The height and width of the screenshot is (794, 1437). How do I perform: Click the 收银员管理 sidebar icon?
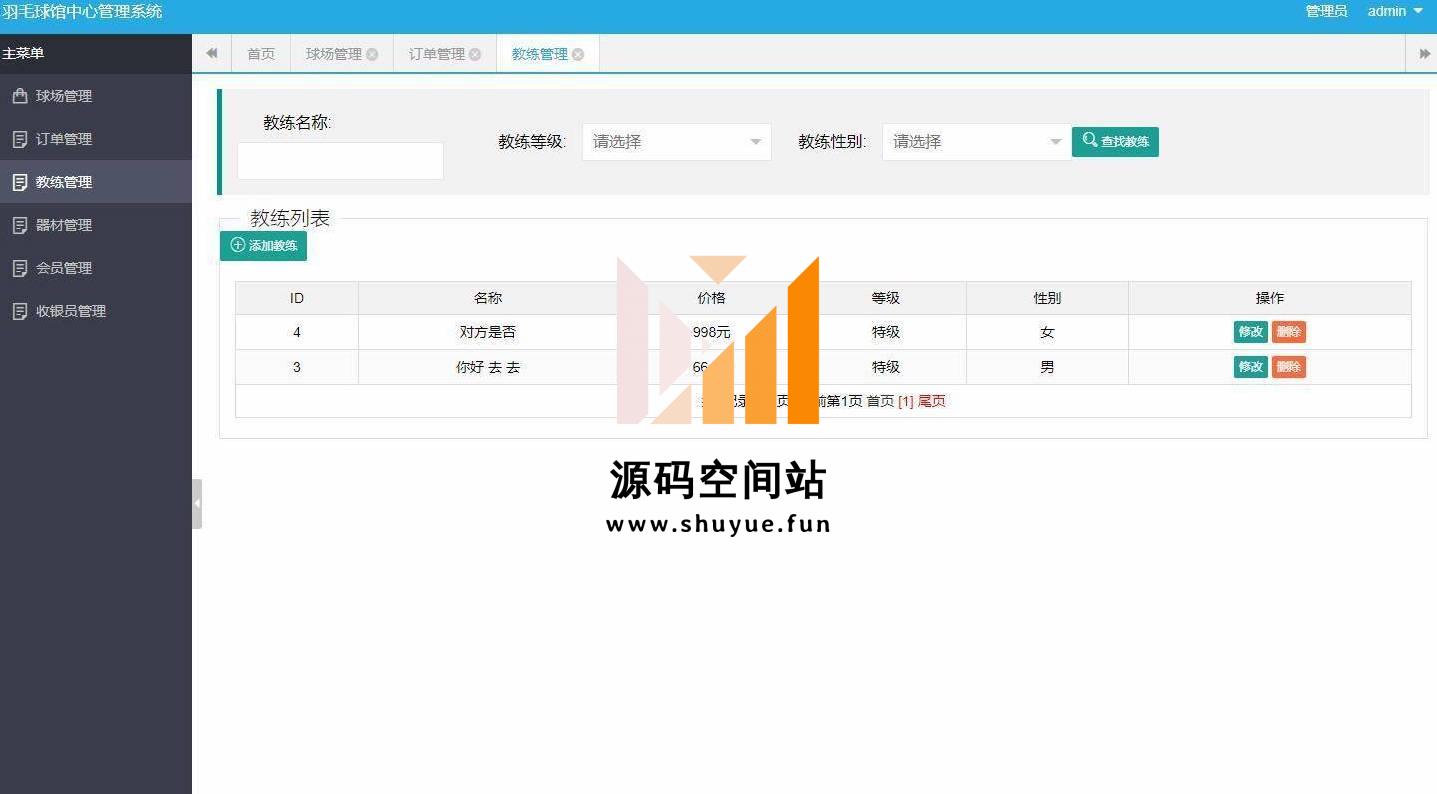[19, 311]
